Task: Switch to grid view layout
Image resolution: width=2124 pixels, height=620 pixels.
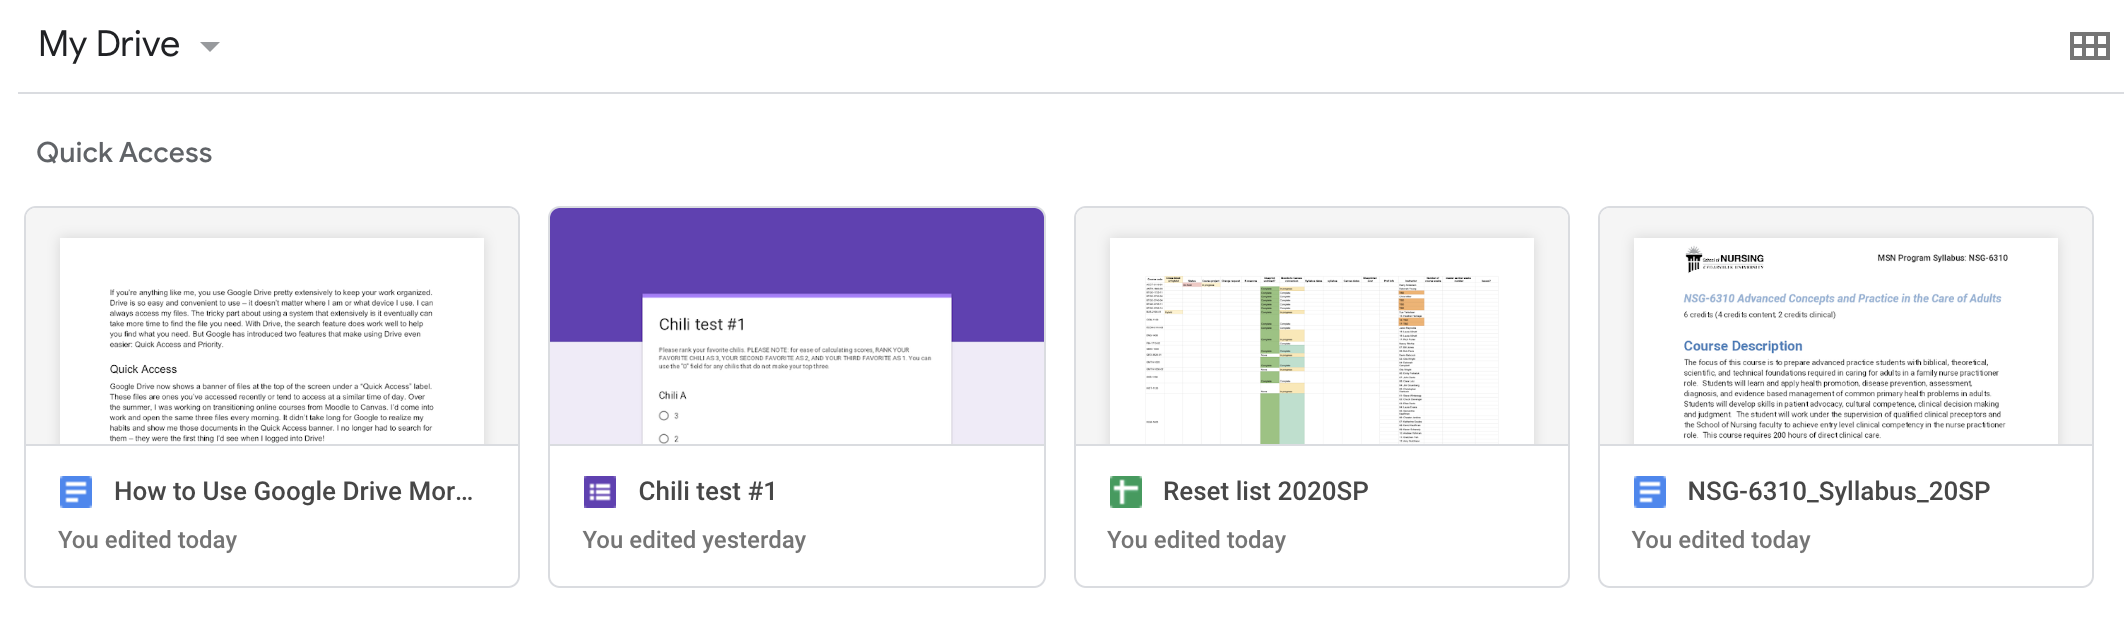Action: [2089, 46]
